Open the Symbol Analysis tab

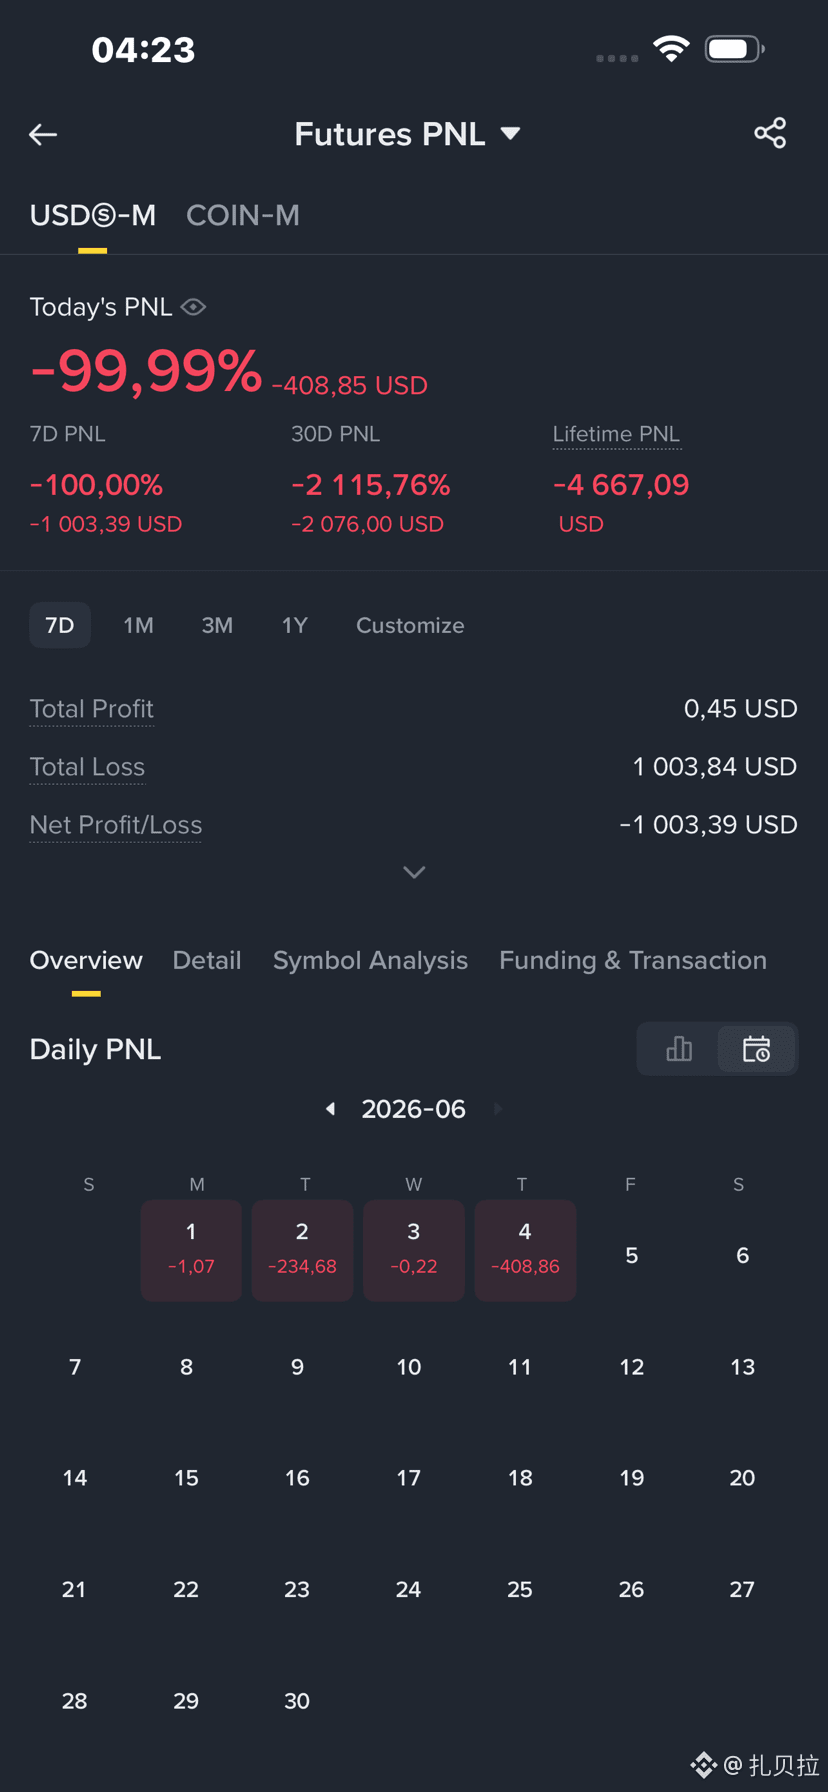(x=370, y=960)
